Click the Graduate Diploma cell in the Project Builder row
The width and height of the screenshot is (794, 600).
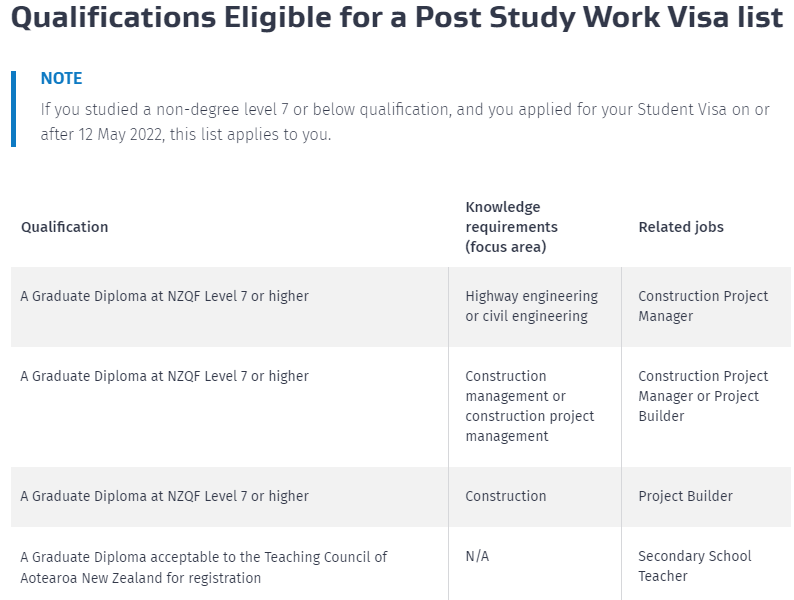[165, 496]
